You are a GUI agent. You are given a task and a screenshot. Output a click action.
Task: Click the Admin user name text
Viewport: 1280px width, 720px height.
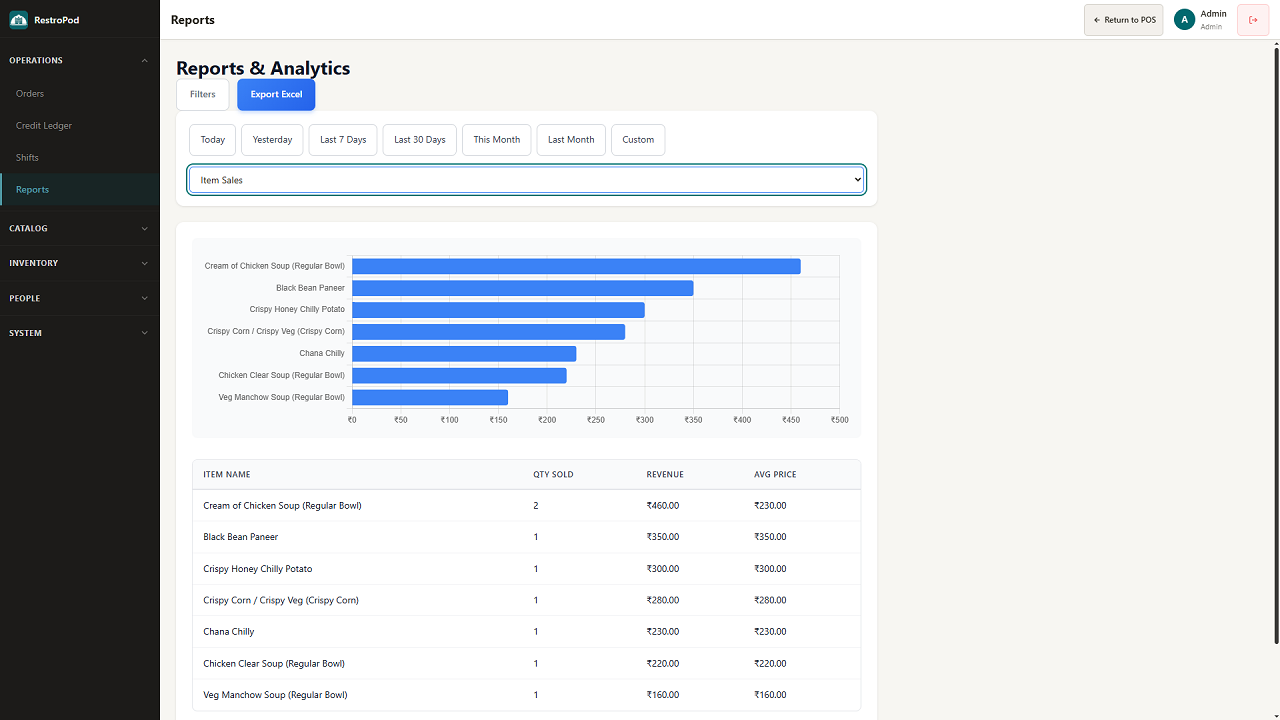point(1213,14)
